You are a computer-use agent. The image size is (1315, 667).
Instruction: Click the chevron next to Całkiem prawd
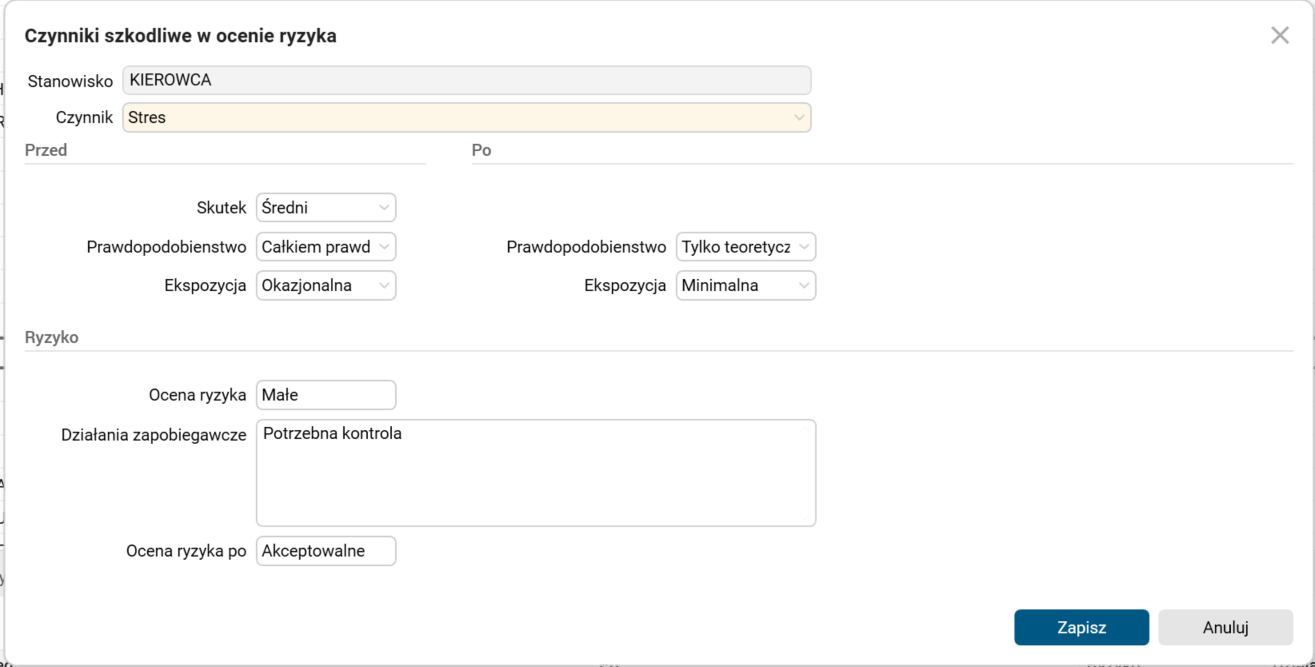383,246
